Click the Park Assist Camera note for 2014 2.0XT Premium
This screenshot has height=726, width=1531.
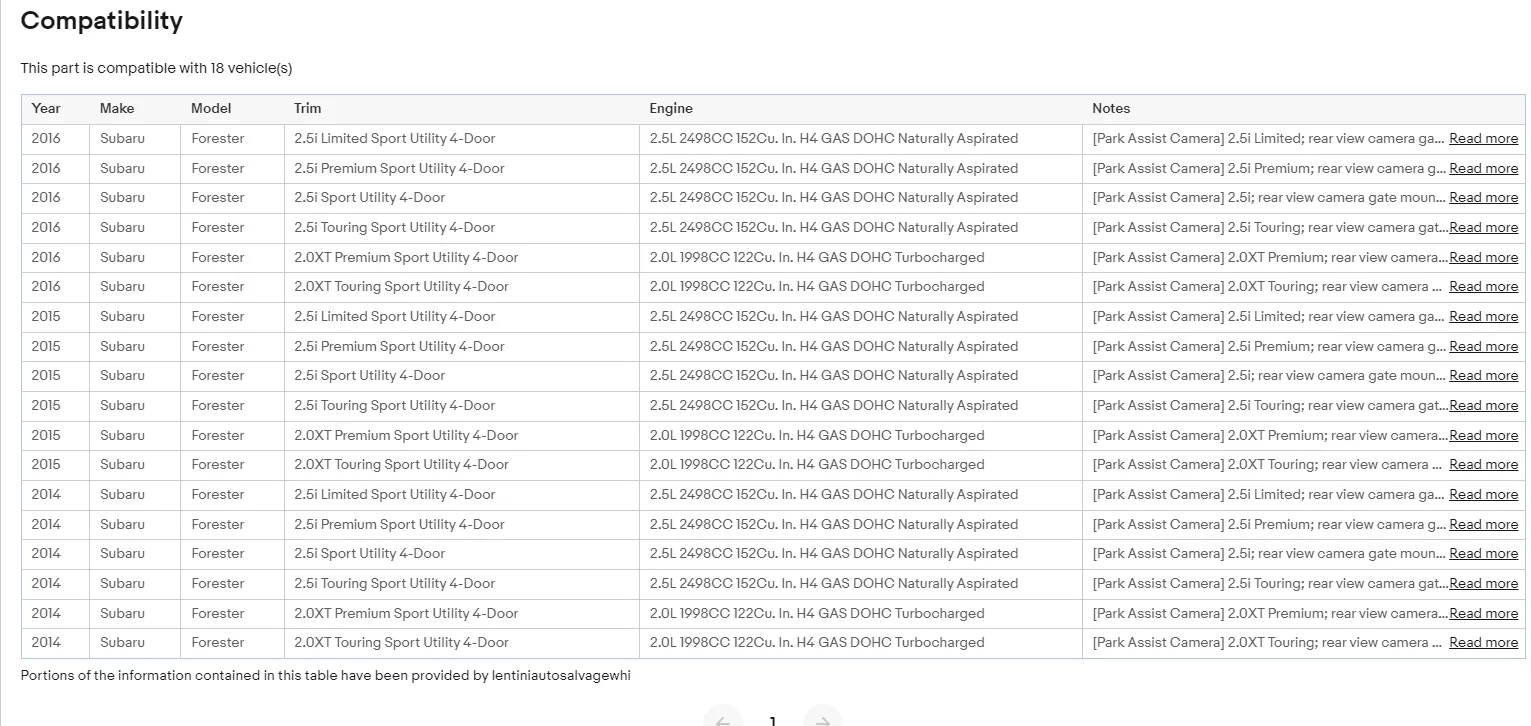[x=1270, y=614]
